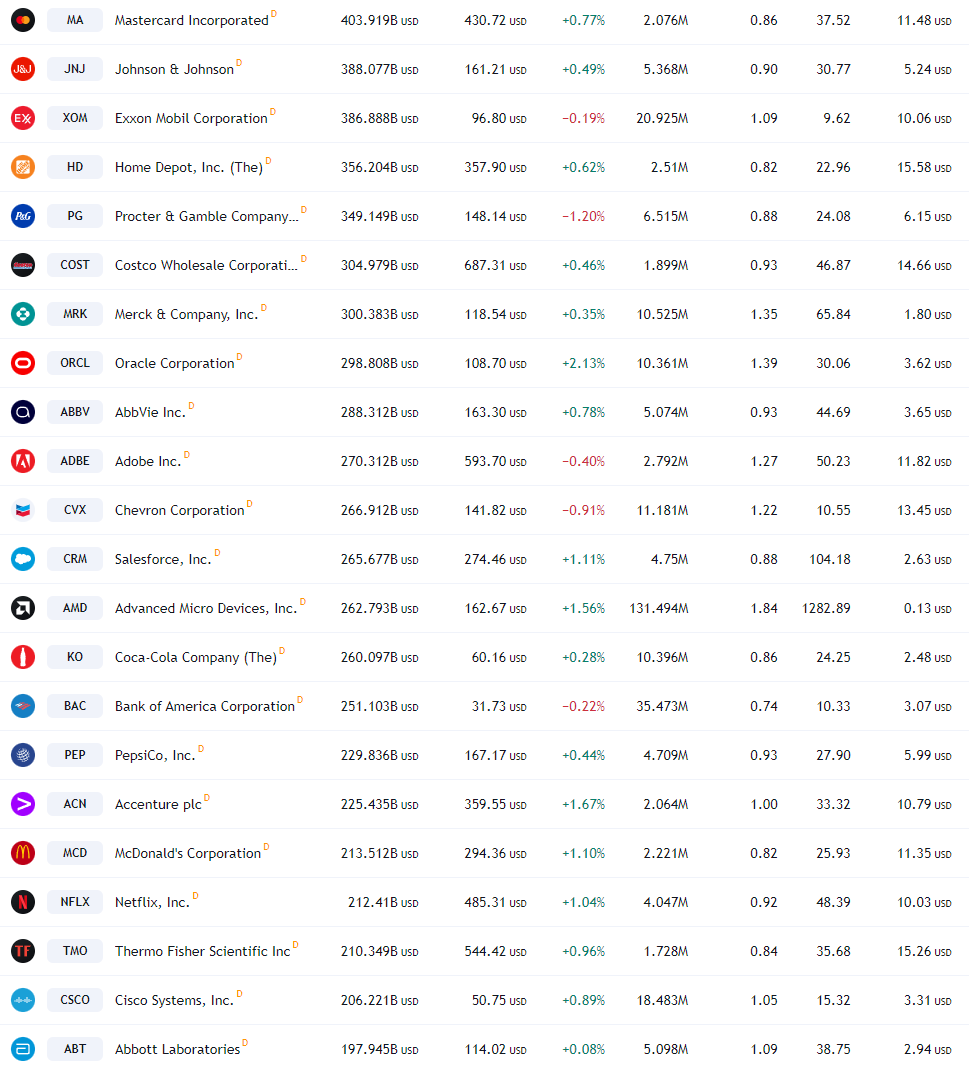Viewport: 969px width, 1072px height.
Task: Open Thermo Fisher Scientific Inc link
Action: (202, 951)
